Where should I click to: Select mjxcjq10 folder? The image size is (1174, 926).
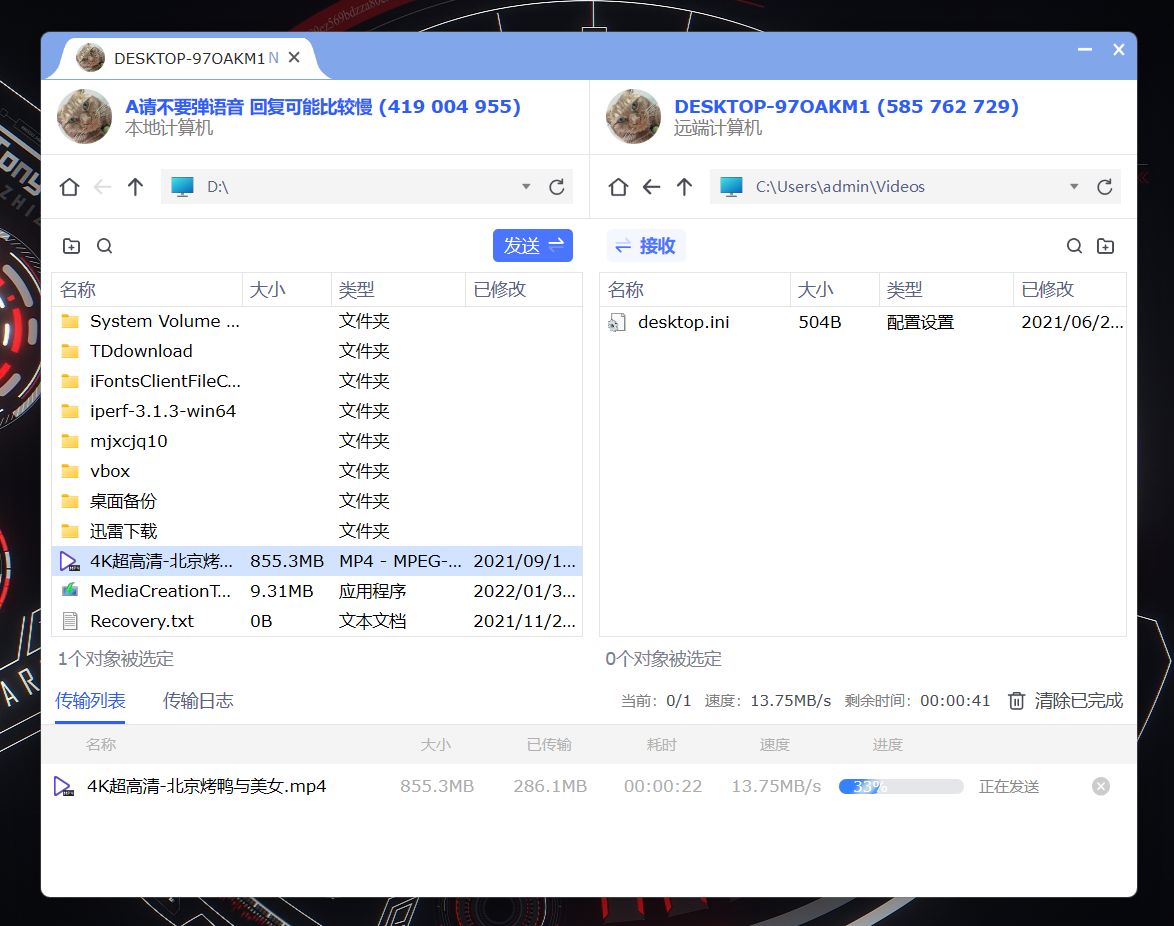(317, 441)
